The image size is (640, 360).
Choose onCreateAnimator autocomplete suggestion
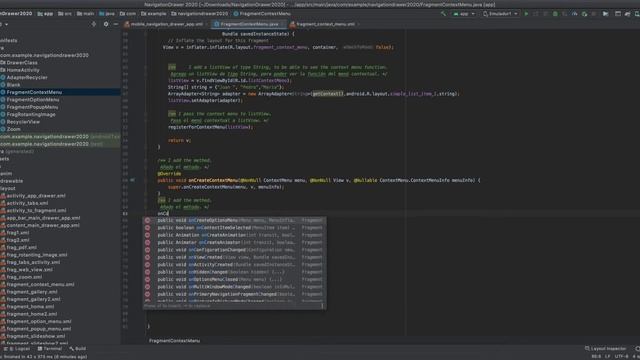tap(234, 242)
